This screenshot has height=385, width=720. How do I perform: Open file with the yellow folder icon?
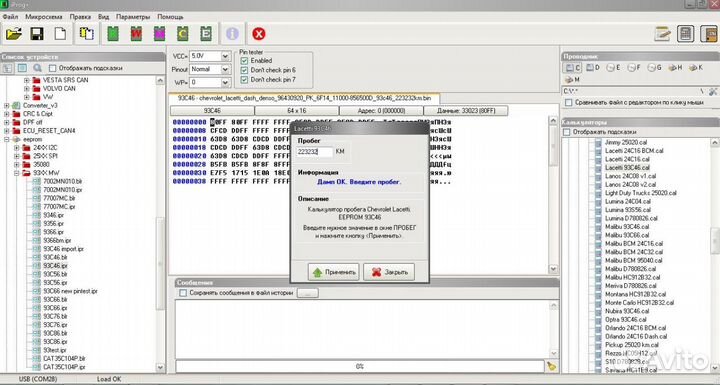click(x=14, y=34)
